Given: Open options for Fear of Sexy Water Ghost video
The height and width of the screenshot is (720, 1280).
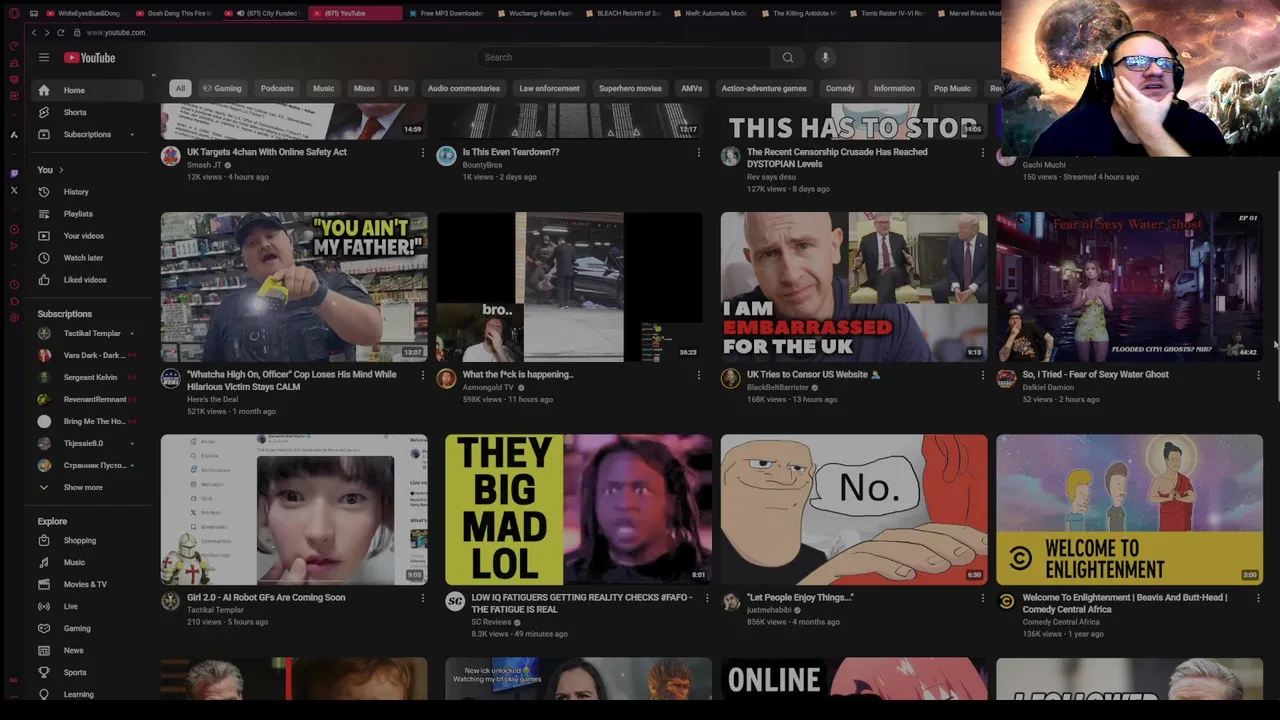Looking at the screenshot, I should click(1258, 375).
